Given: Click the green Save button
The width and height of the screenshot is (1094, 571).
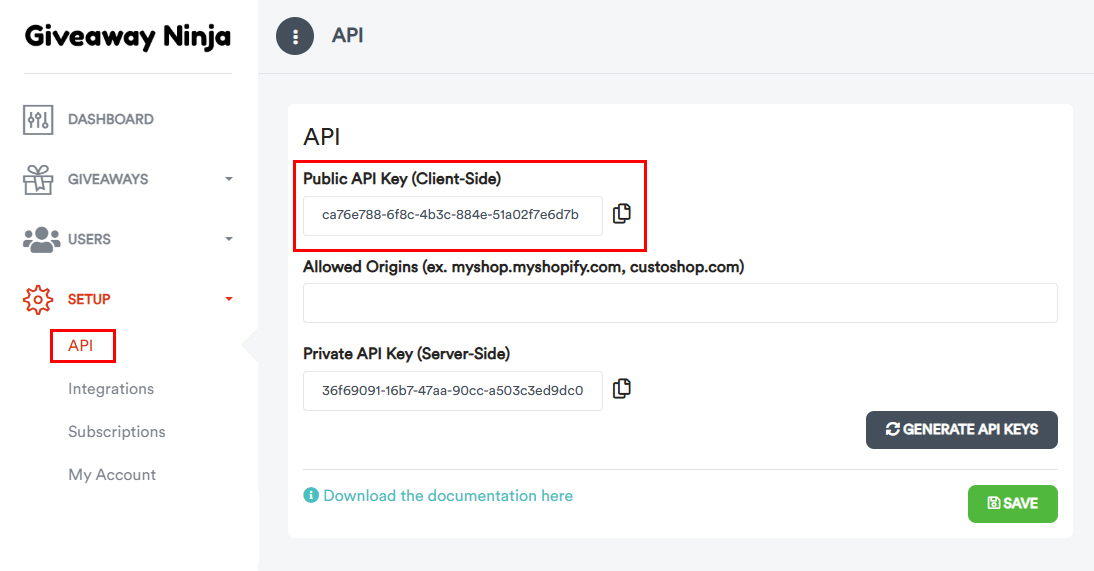Looking at the screenshot, I should [x=1012, y=504].
